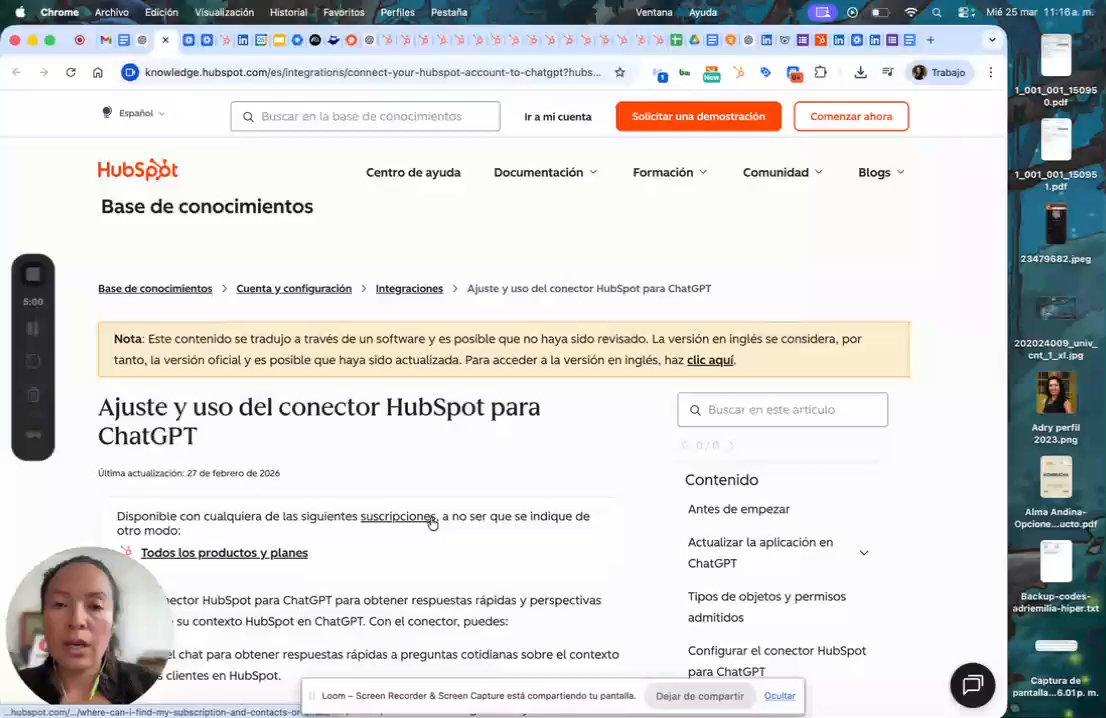Open the Apple menu

tap(20, 12)
